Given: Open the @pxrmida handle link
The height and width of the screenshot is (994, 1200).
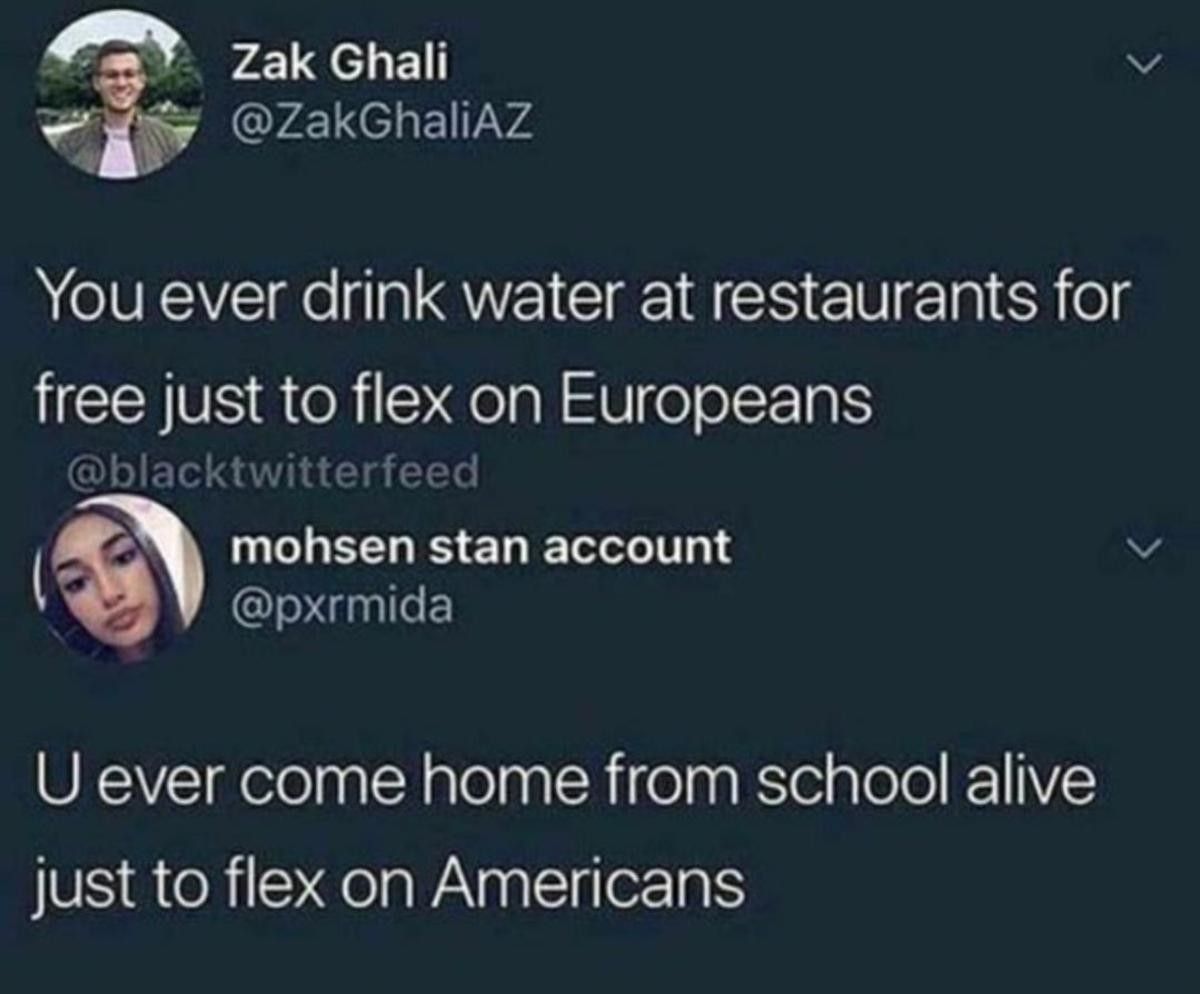Looking at the screenshot, I should click(341, 607).
